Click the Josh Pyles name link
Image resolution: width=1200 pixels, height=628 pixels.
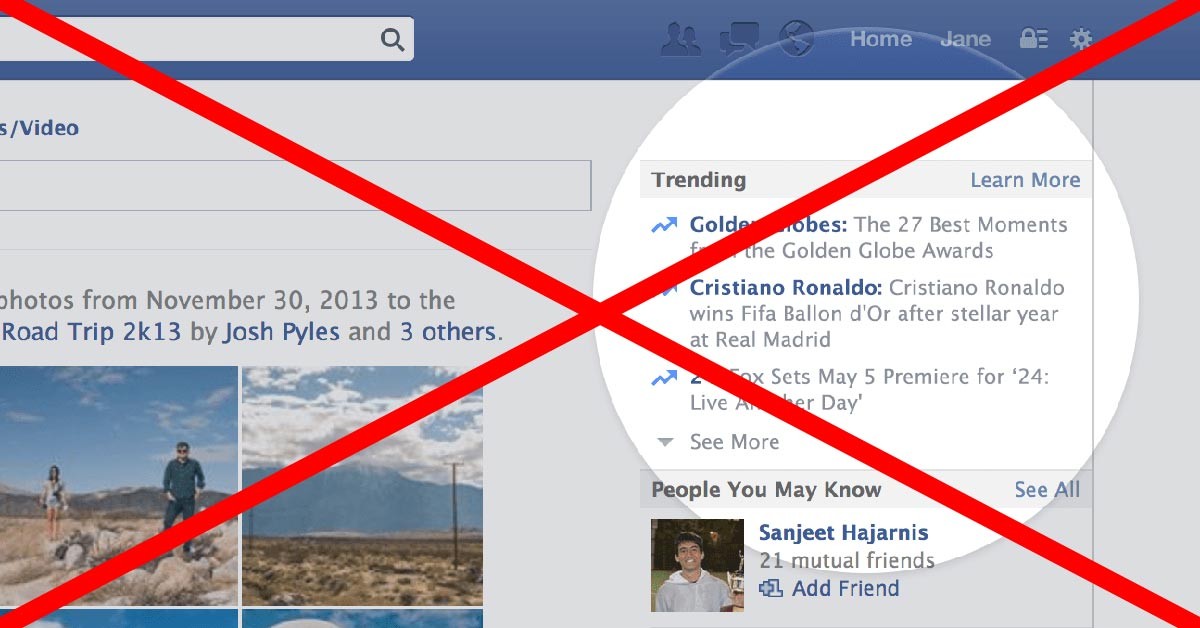pos(281,331)
